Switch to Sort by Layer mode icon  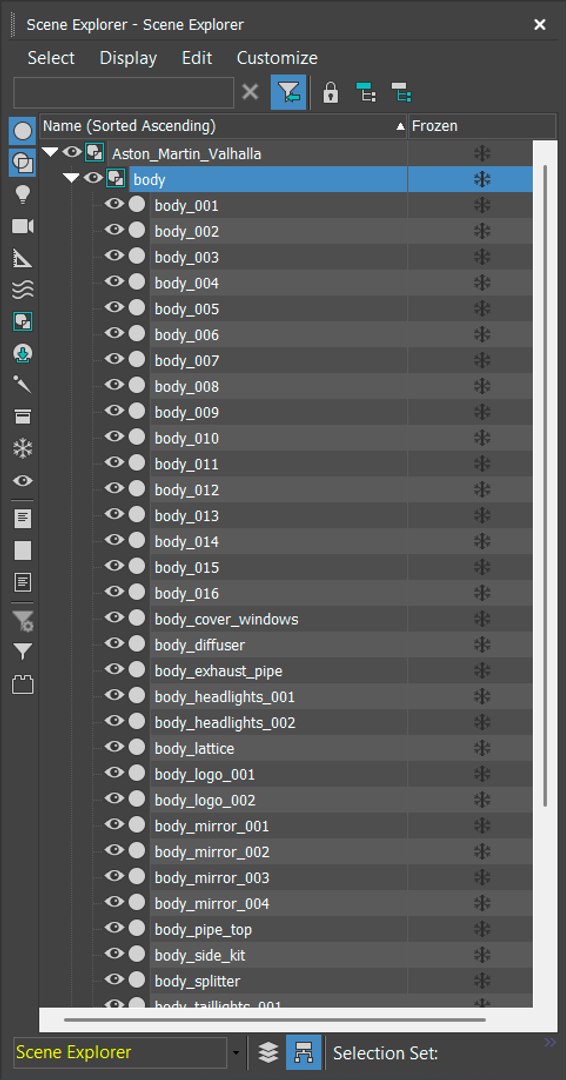click(269, 1052)
